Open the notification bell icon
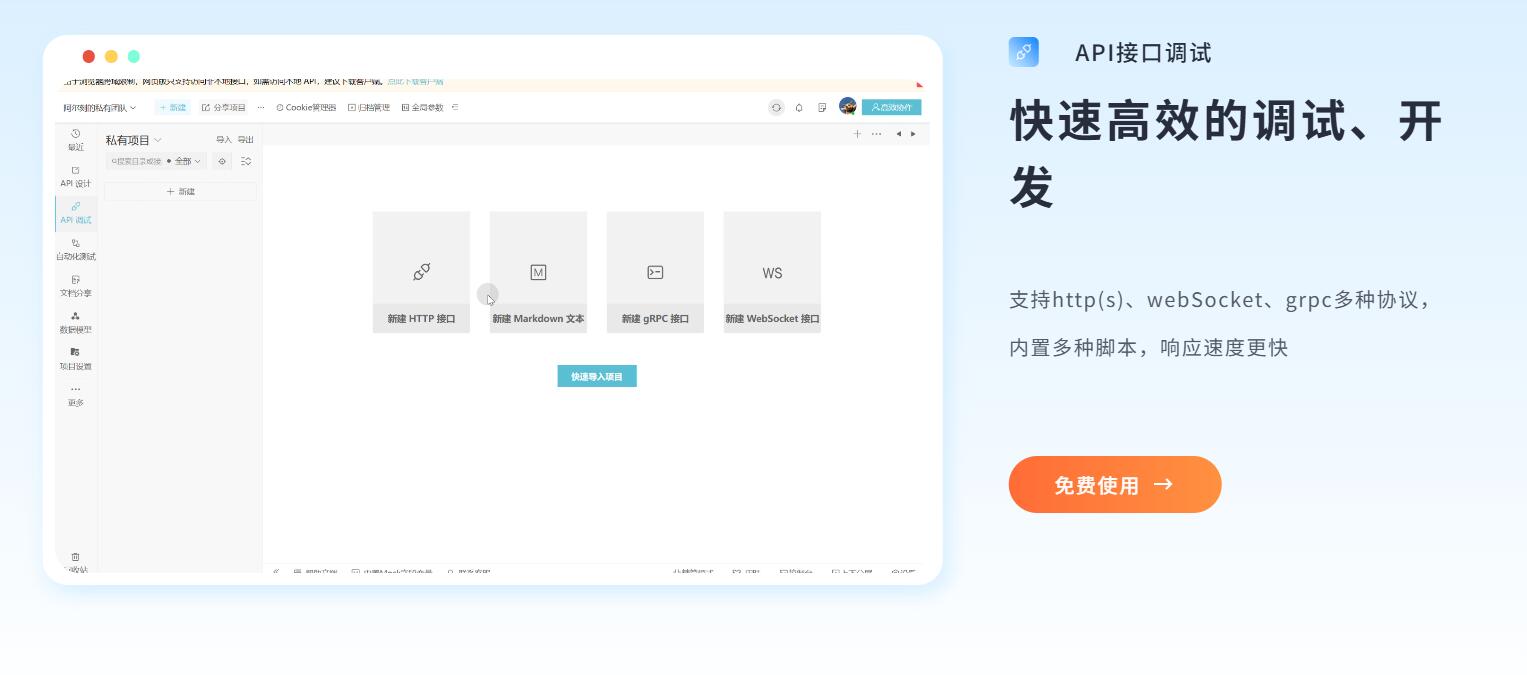This screenshot has width=1527, height=675. tap(799, 107)
